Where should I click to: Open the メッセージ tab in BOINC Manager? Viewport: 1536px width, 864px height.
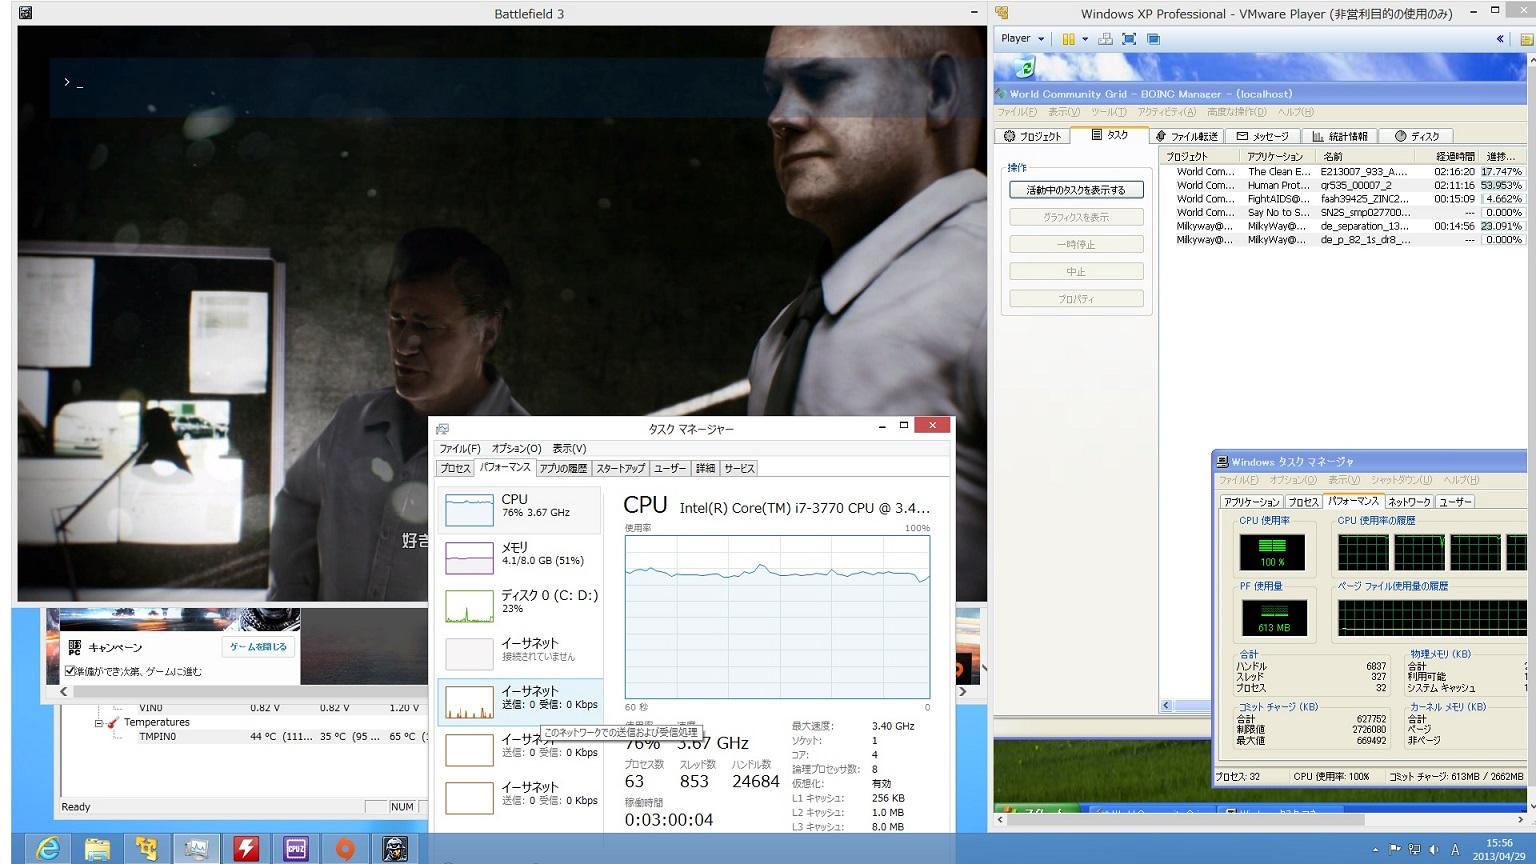point(1263,136)
